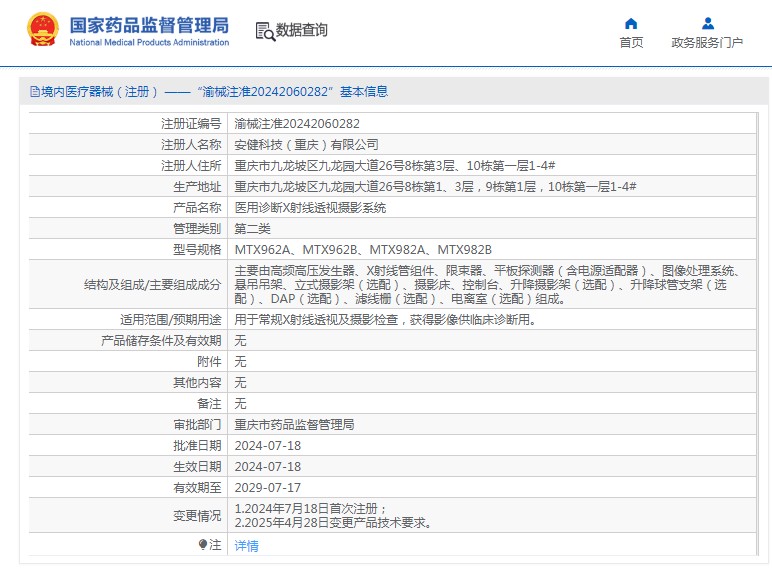The height and width of the screenshot is (570, 772).
Task: Click approval department 重庆市药品监督管理局
Action: click(294, 425)
